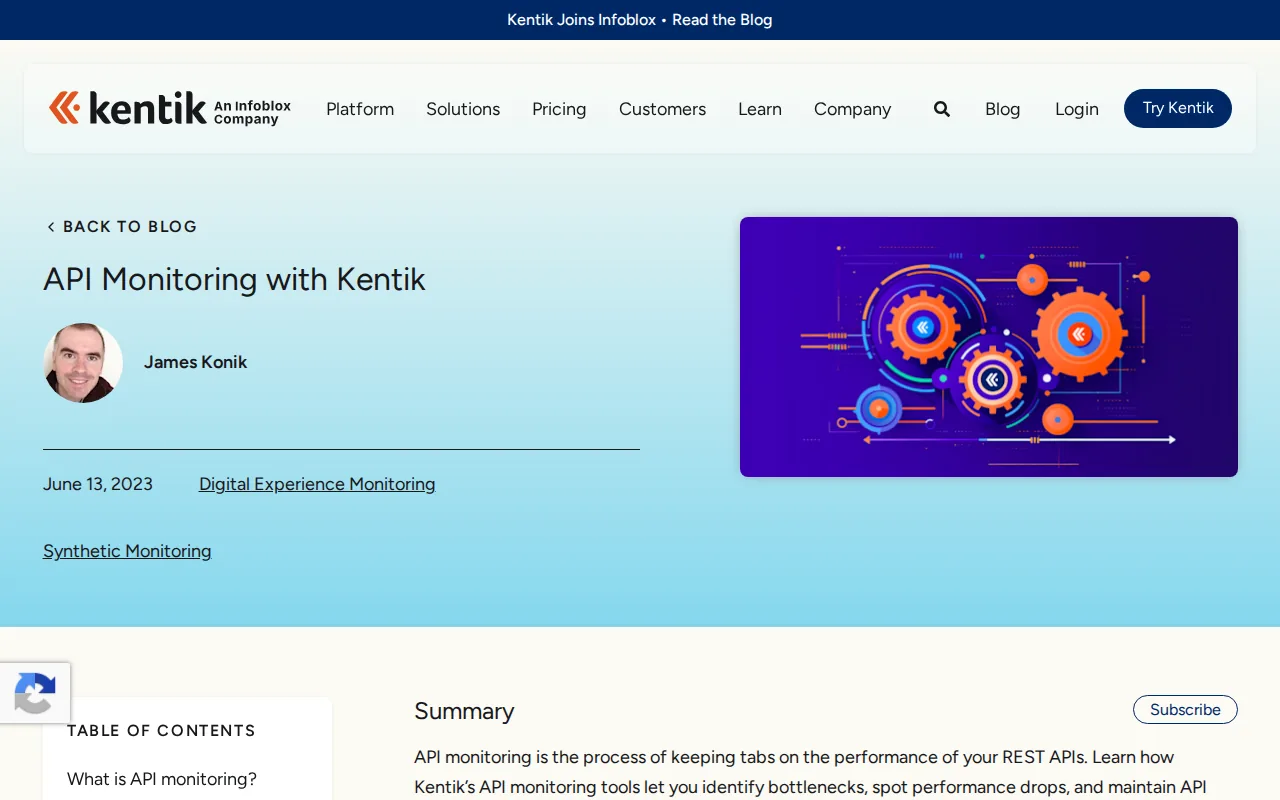Visit the Blog link in the navbar

point(1002,109)
